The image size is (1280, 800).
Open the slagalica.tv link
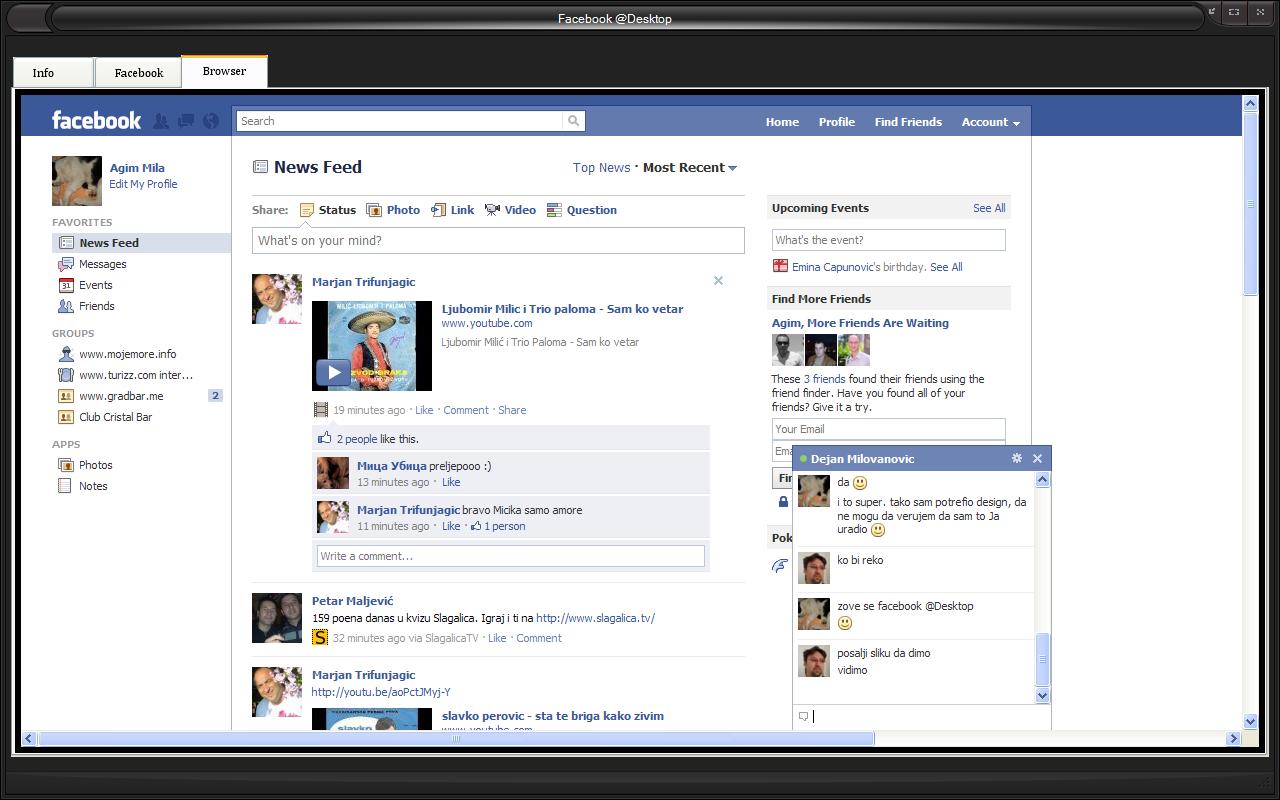595,618
